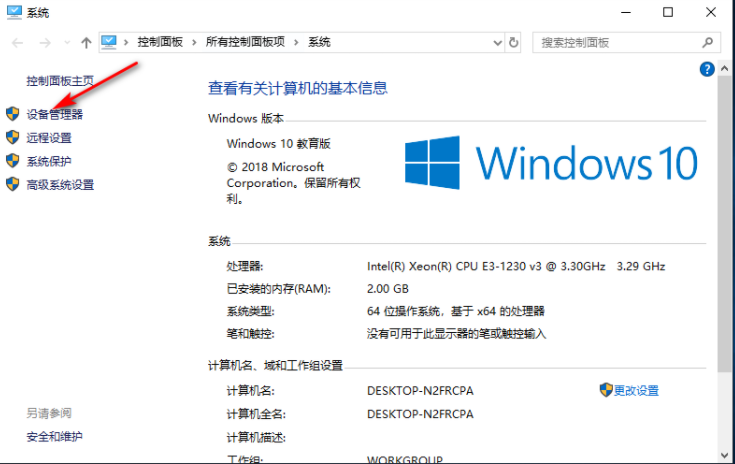Select 所有控制面板项 breadcrumb
This screenshot has height=464, width=735.
click(x=245, y=42)
